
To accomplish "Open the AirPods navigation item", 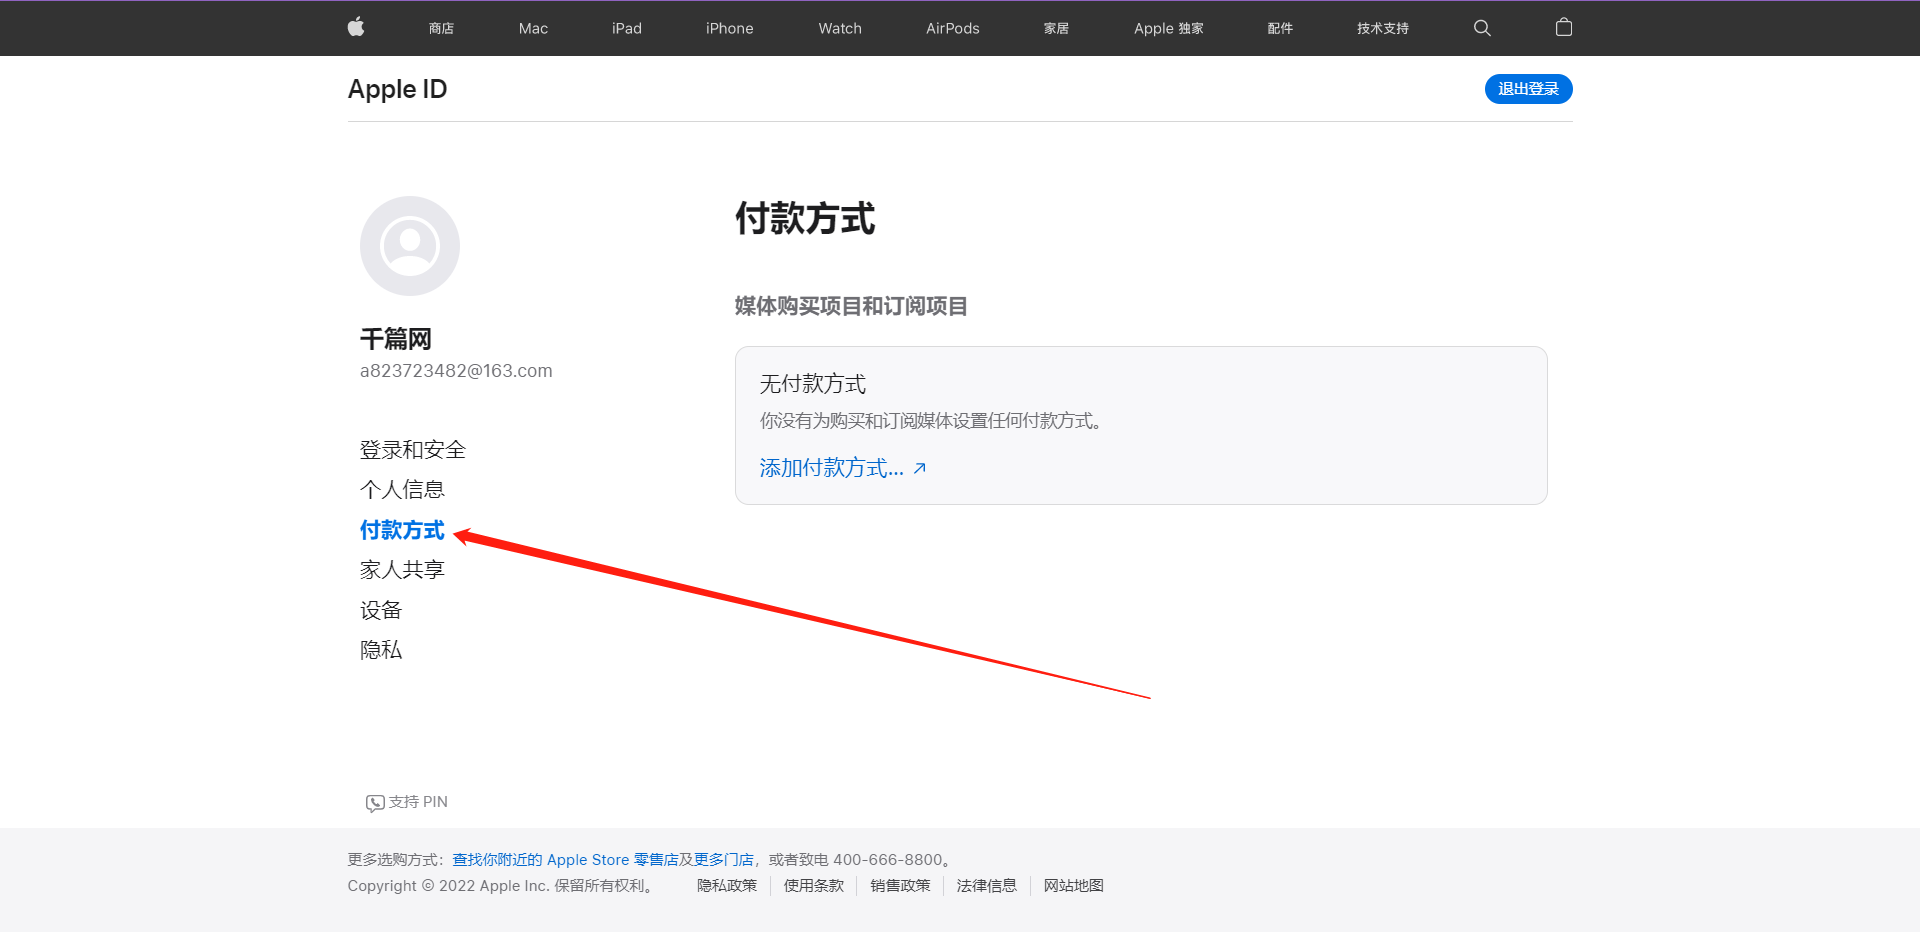I will point(952,28).
